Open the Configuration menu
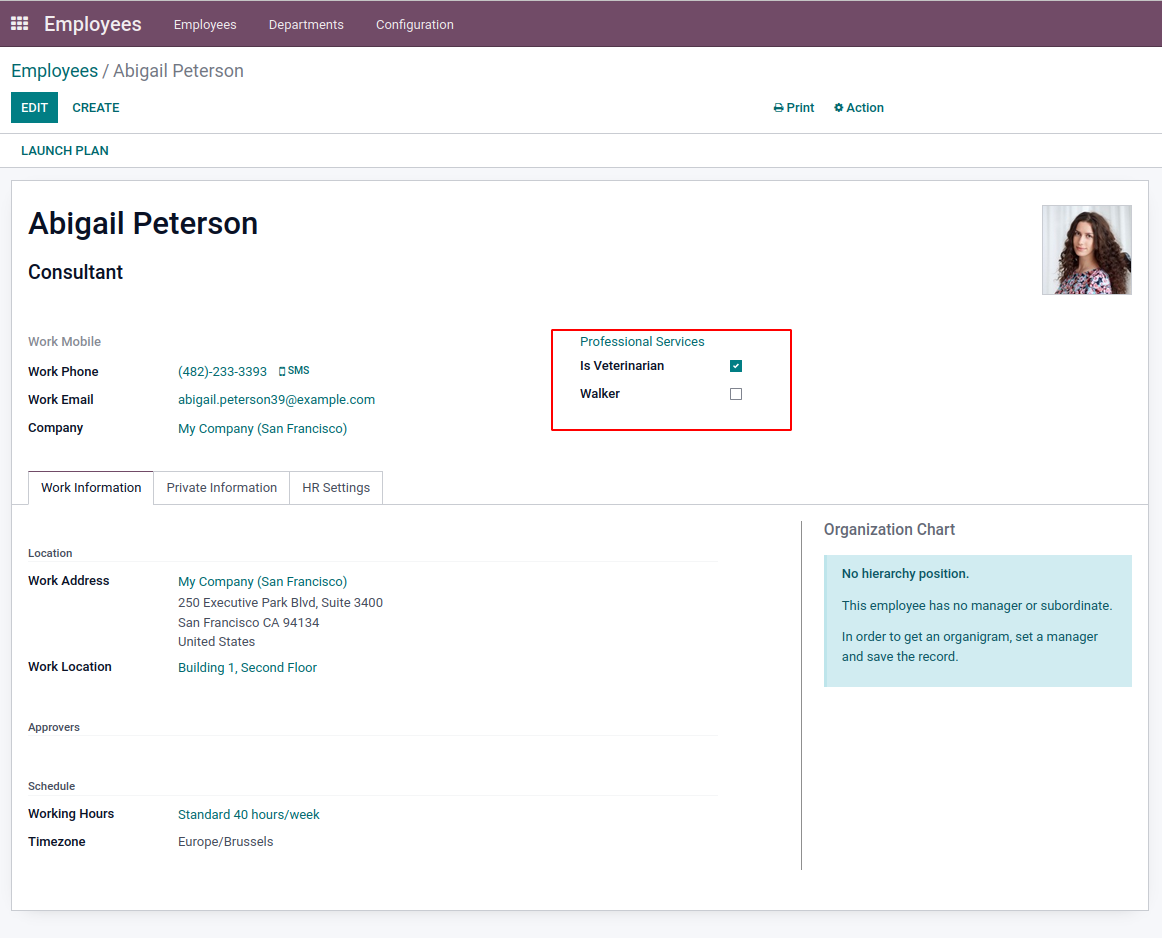Screen dimensions: 1162x938 pos(414,24)
